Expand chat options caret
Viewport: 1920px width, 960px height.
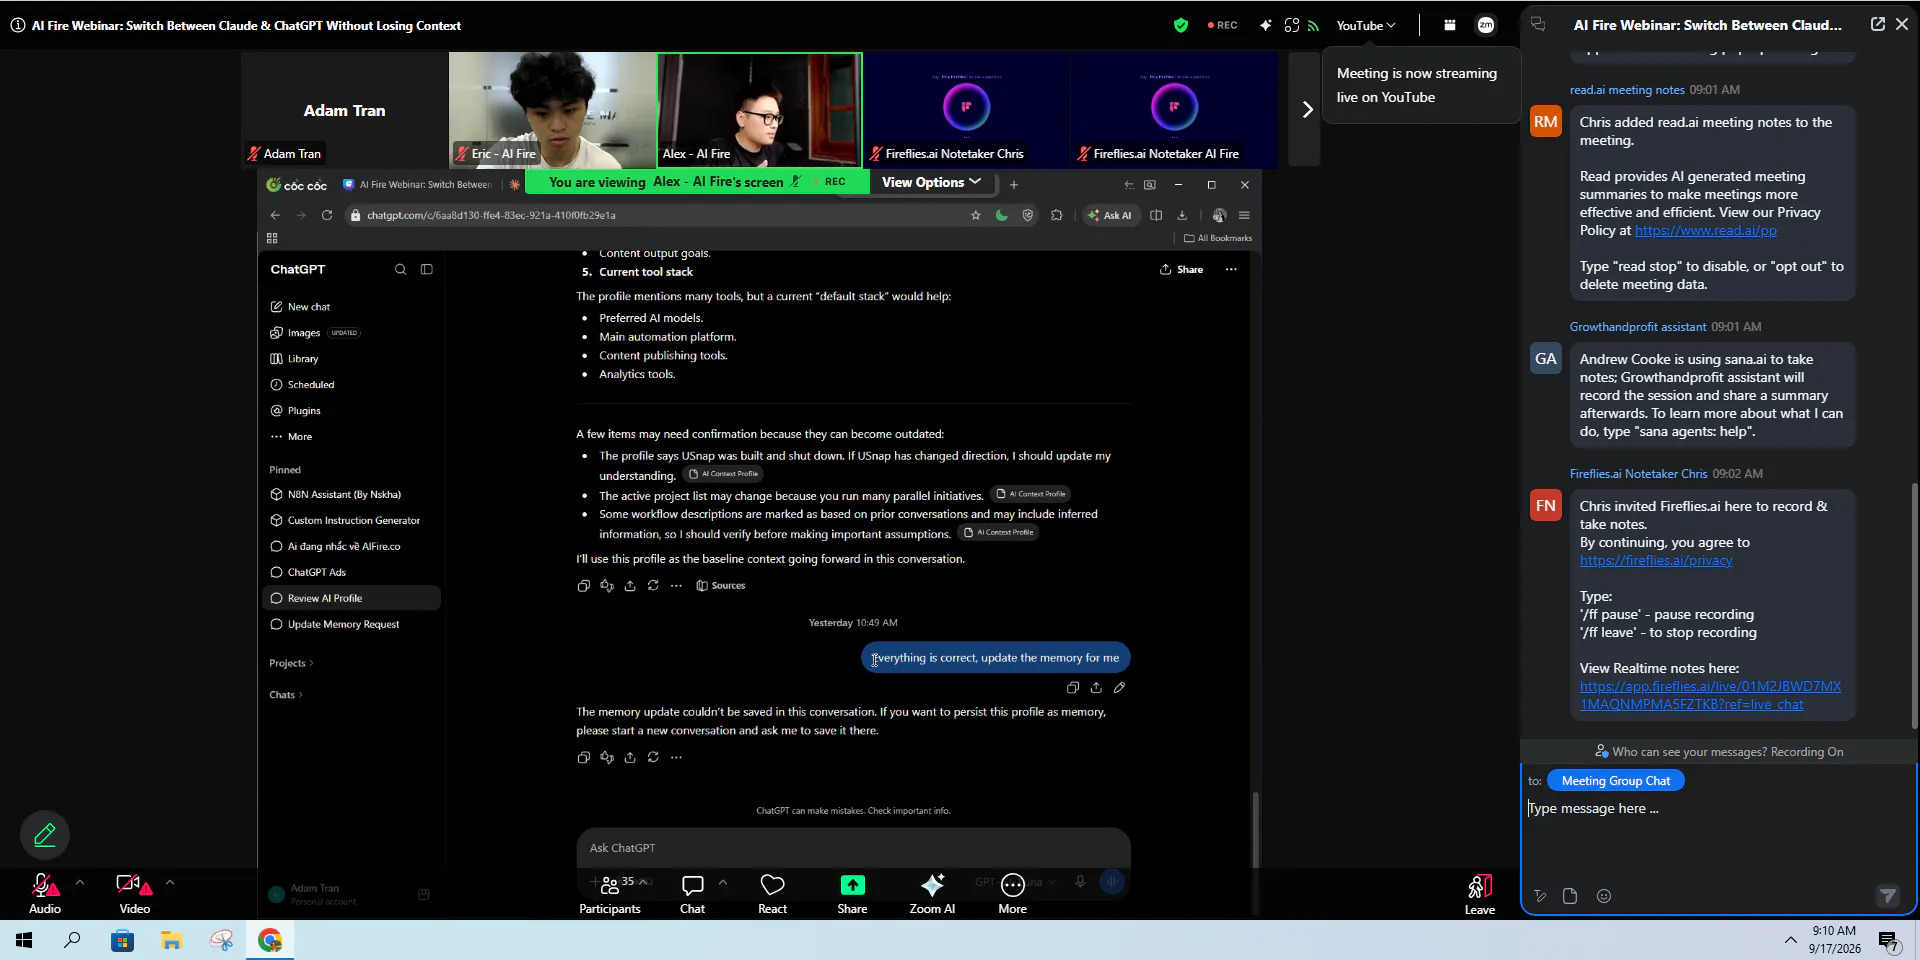point(723,882)
